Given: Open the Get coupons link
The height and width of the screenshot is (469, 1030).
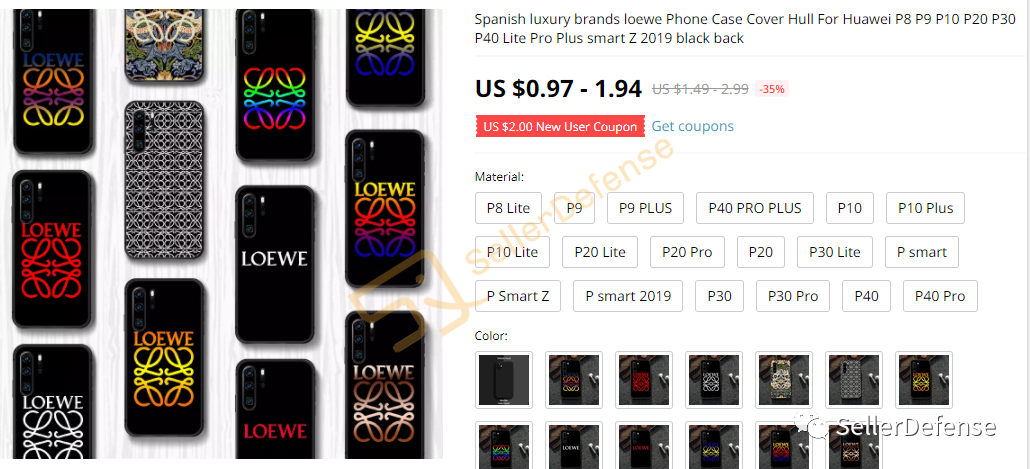Looking at the screenshot, I should pos(692,126).
